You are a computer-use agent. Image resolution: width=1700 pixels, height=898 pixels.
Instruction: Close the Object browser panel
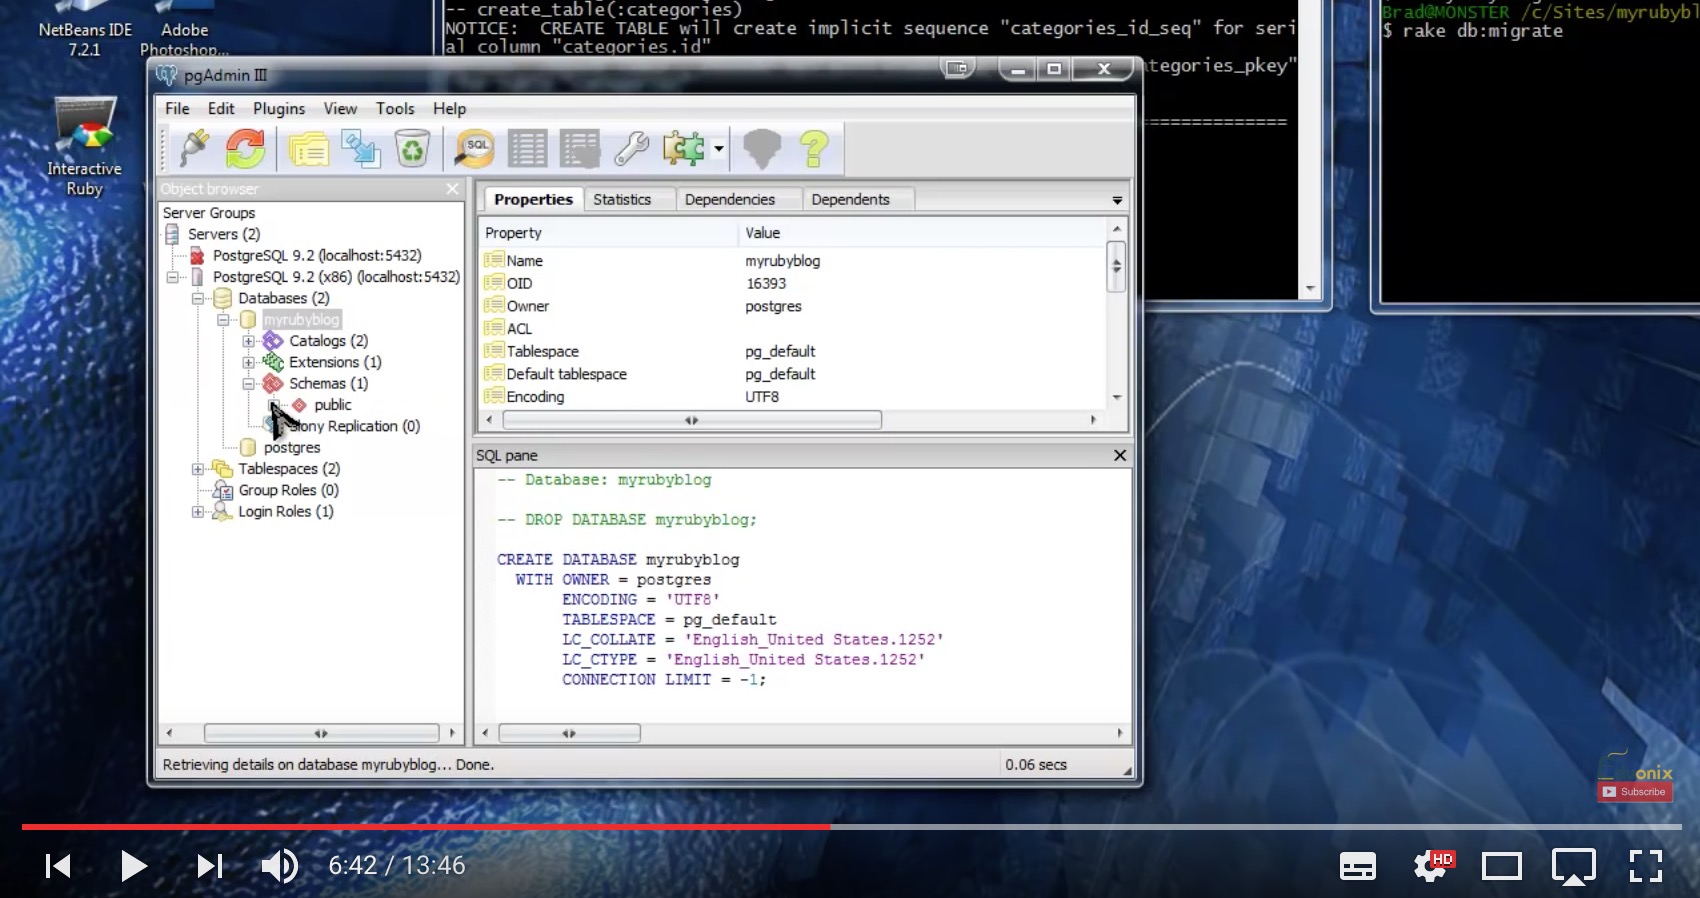(x=452, y=188)
